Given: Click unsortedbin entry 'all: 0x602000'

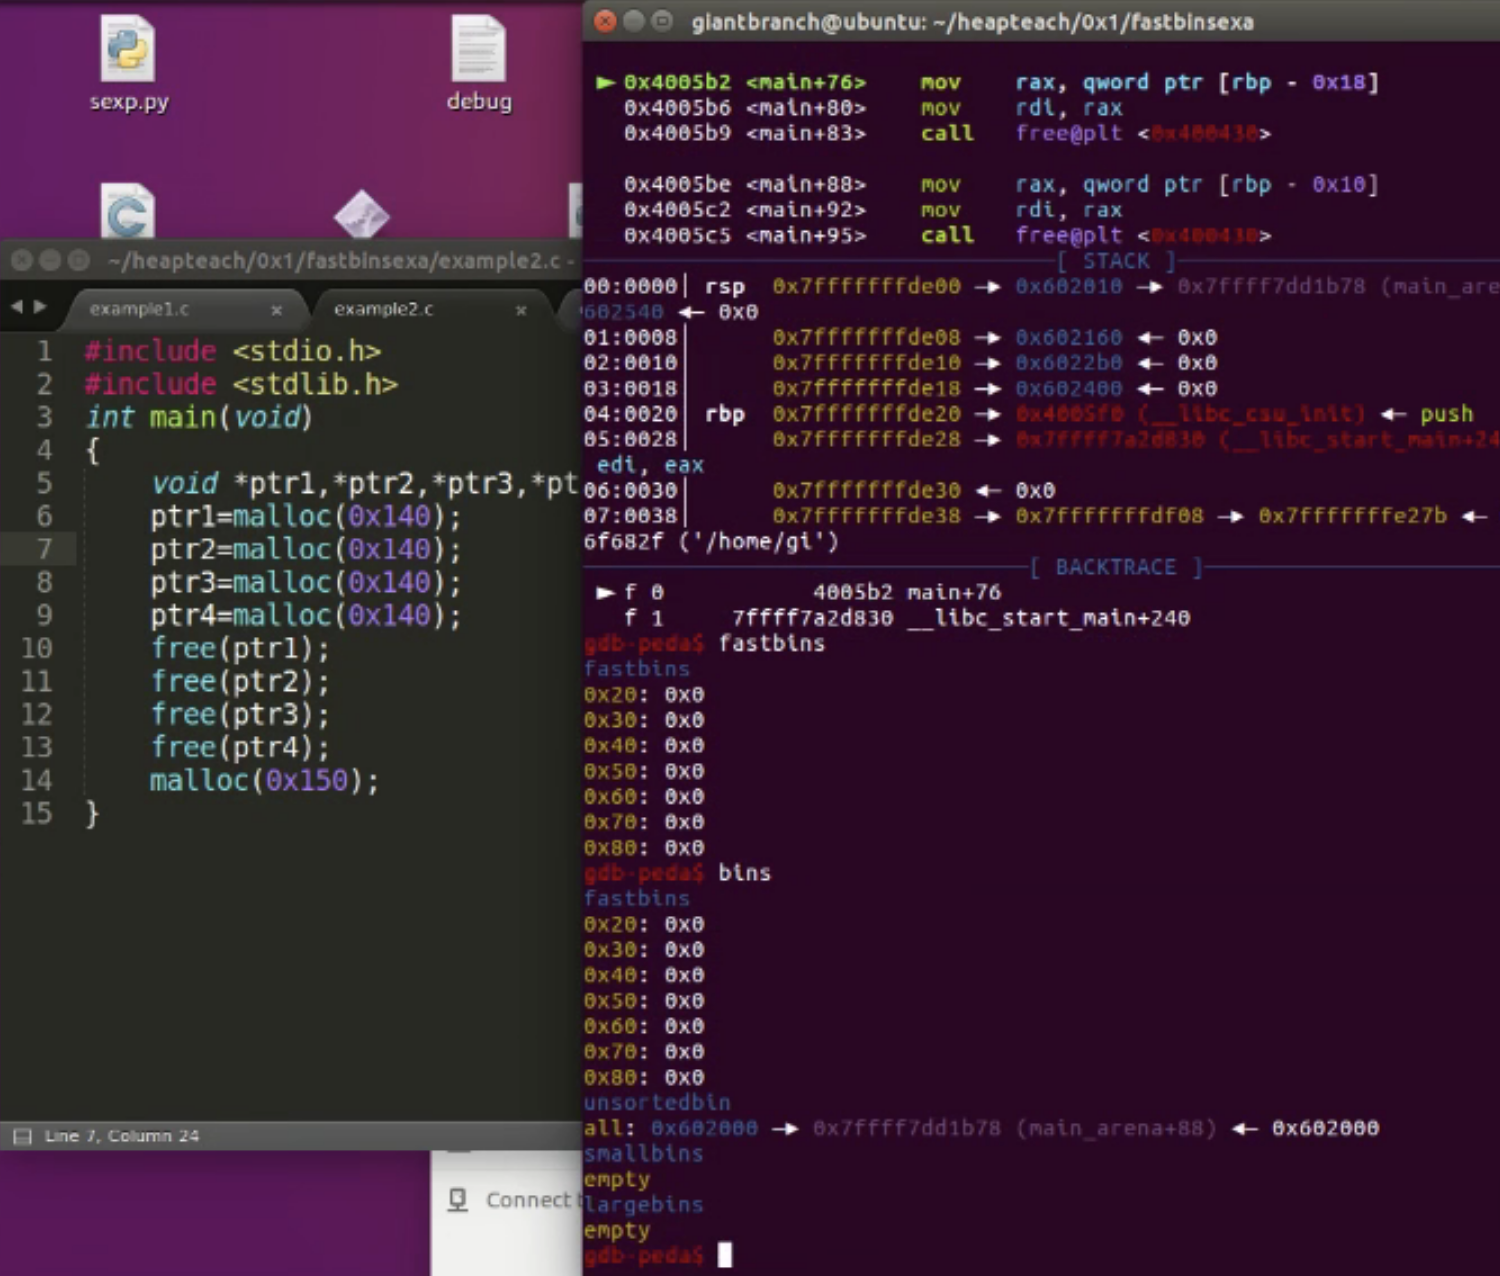Looking at the screenshot, I should pyautogui.click(x=670, y=1128).
